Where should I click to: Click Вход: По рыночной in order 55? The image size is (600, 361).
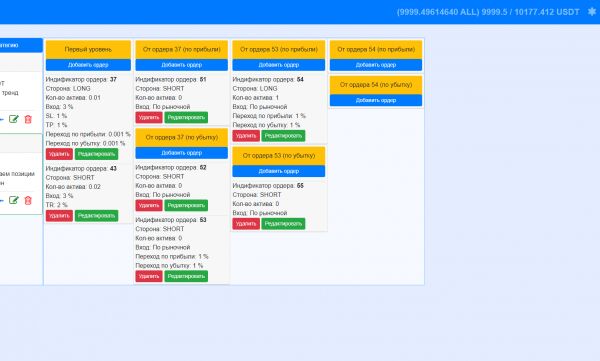(x=260, y=213)
